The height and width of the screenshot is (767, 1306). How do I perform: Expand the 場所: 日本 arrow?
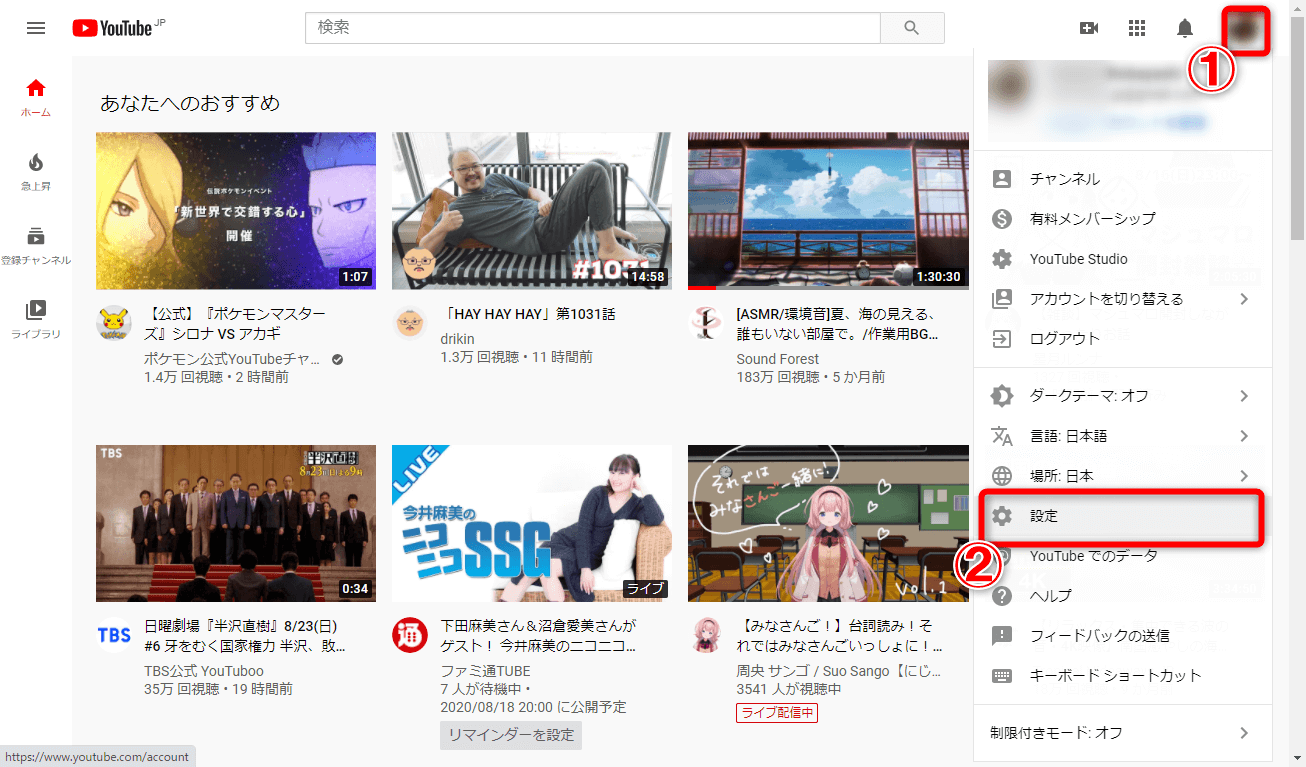tap(1244, 476)
